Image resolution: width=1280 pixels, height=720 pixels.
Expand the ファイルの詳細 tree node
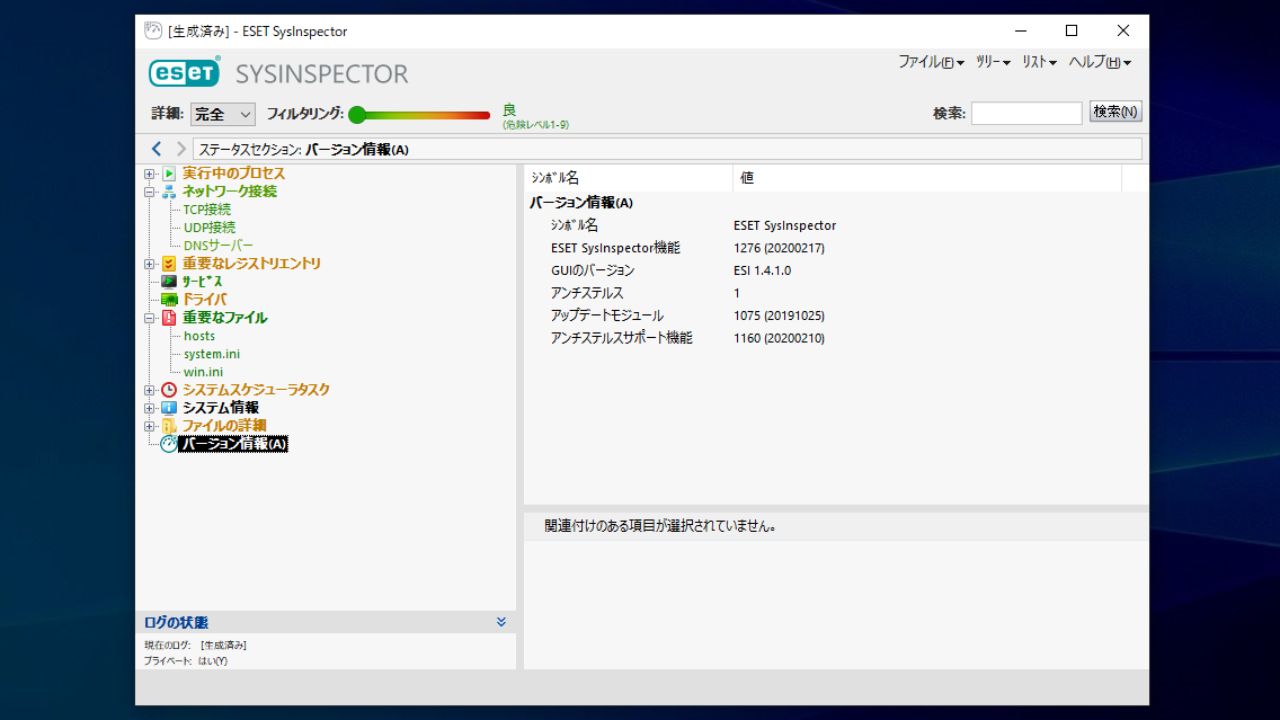pos(150,426)
